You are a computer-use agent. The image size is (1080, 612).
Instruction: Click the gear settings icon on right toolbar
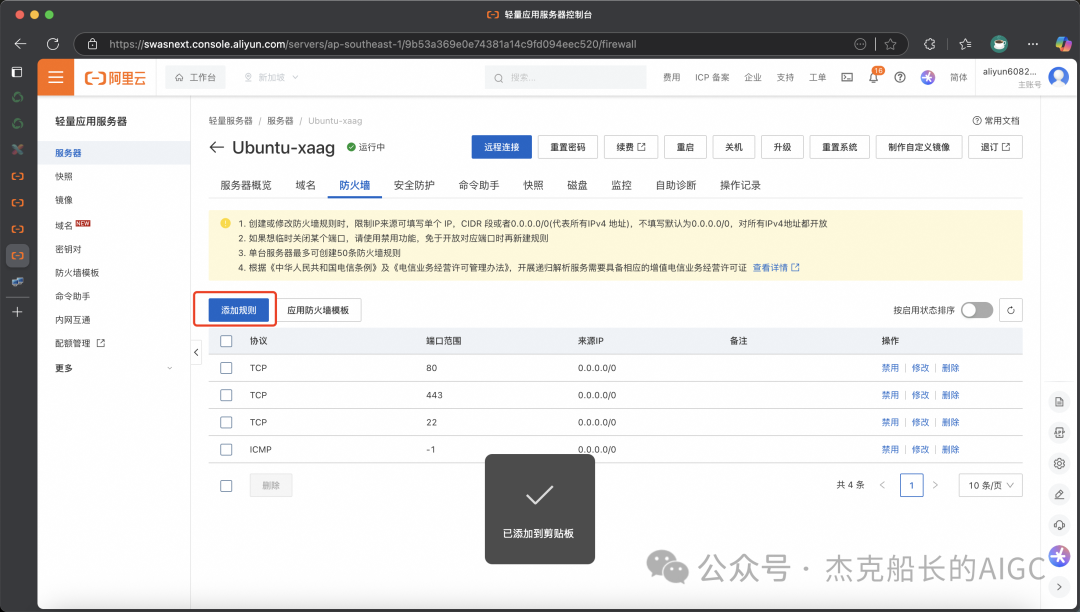click(1059, 463)
